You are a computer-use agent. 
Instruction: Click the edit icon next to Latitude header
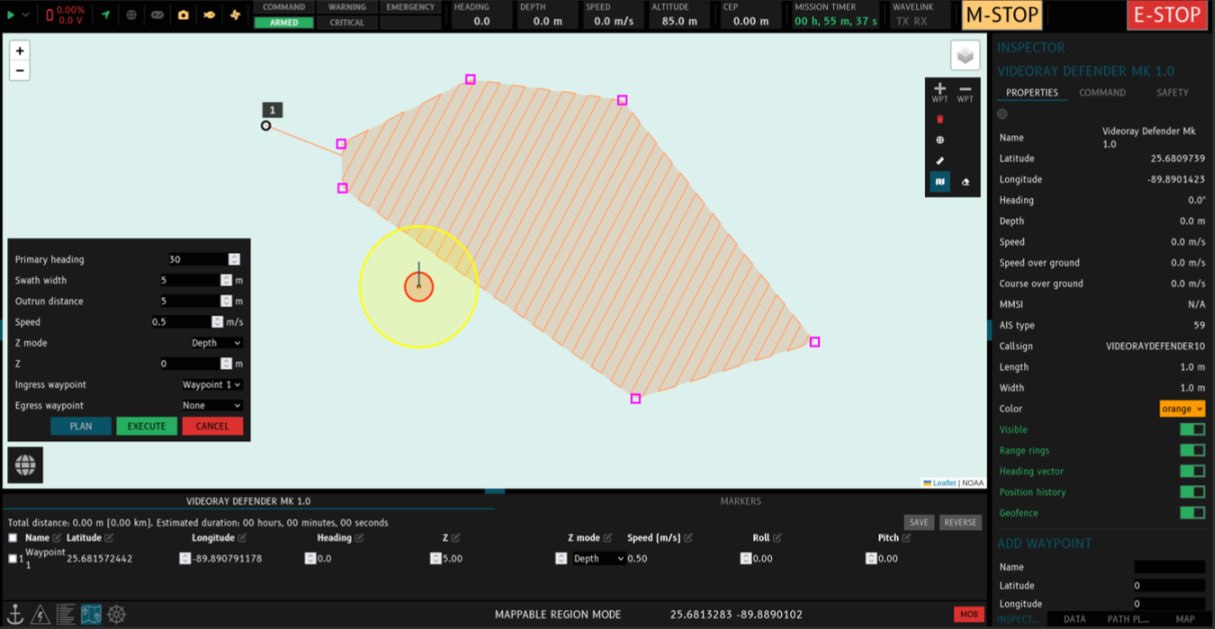click(x=109, y=538)
